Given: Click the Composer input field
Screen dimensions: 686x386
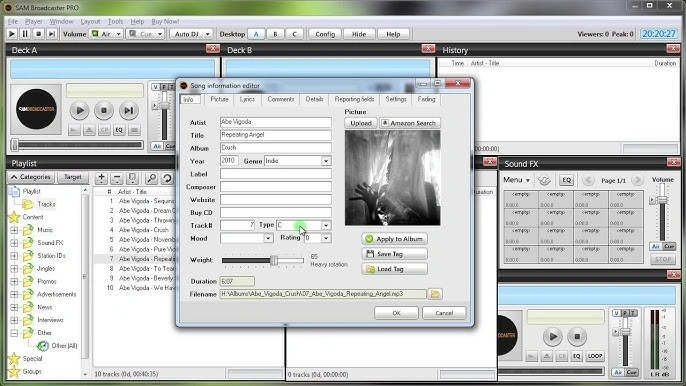Looking at the screenshot, I should (276, 187).
